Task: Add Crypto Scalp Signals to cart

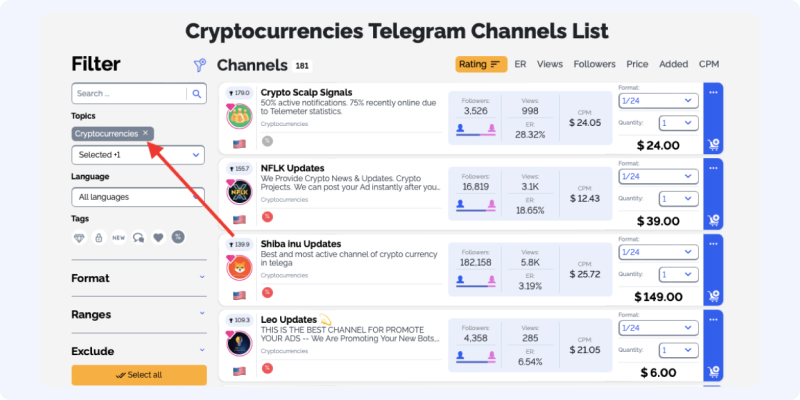Action: click(x=713, y=145)
